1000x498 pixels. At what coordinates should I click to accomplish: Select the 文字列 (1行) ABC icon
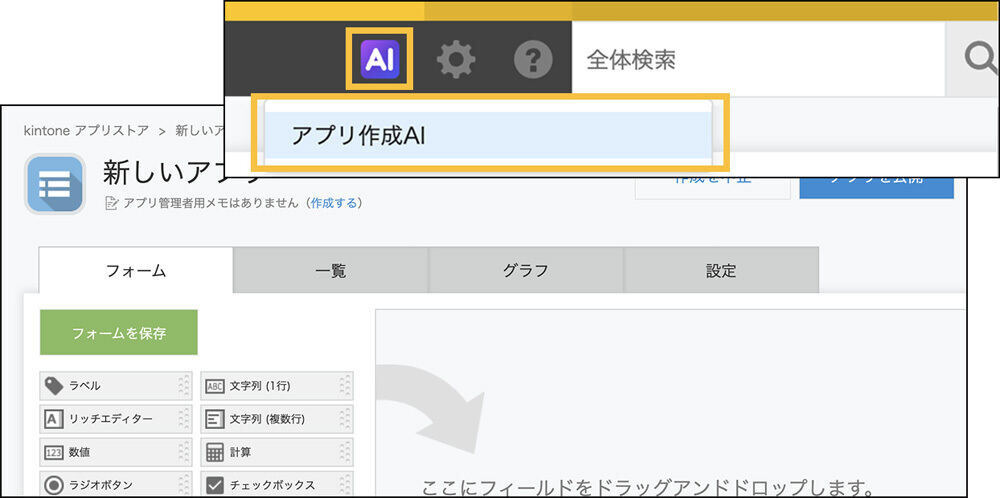pos(215,386)
